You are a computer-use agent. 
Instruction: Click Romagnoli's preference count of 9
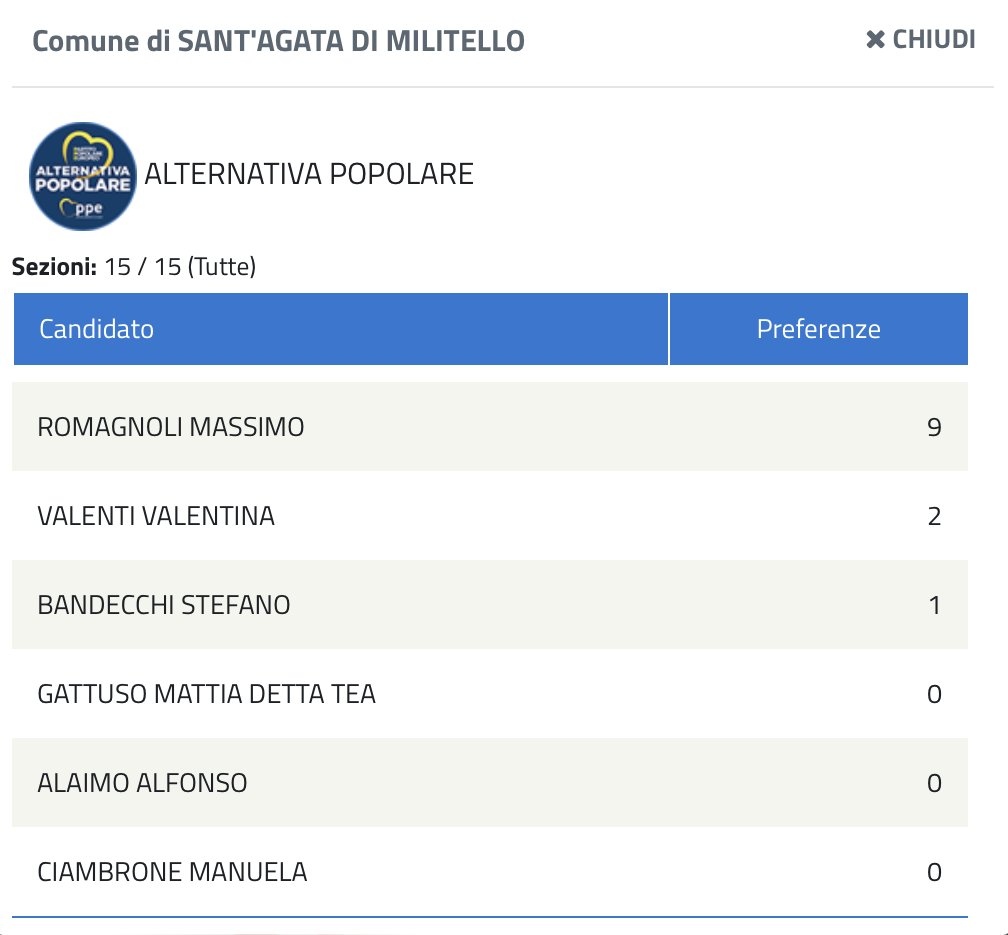pyautogui.click(x=934, y=427)
